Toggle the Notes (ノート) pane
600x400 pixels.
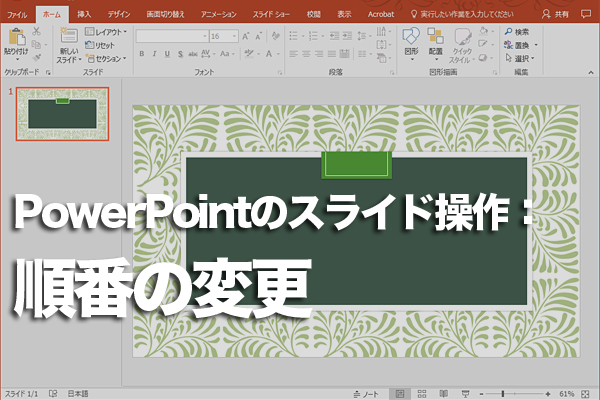point(366,394)
